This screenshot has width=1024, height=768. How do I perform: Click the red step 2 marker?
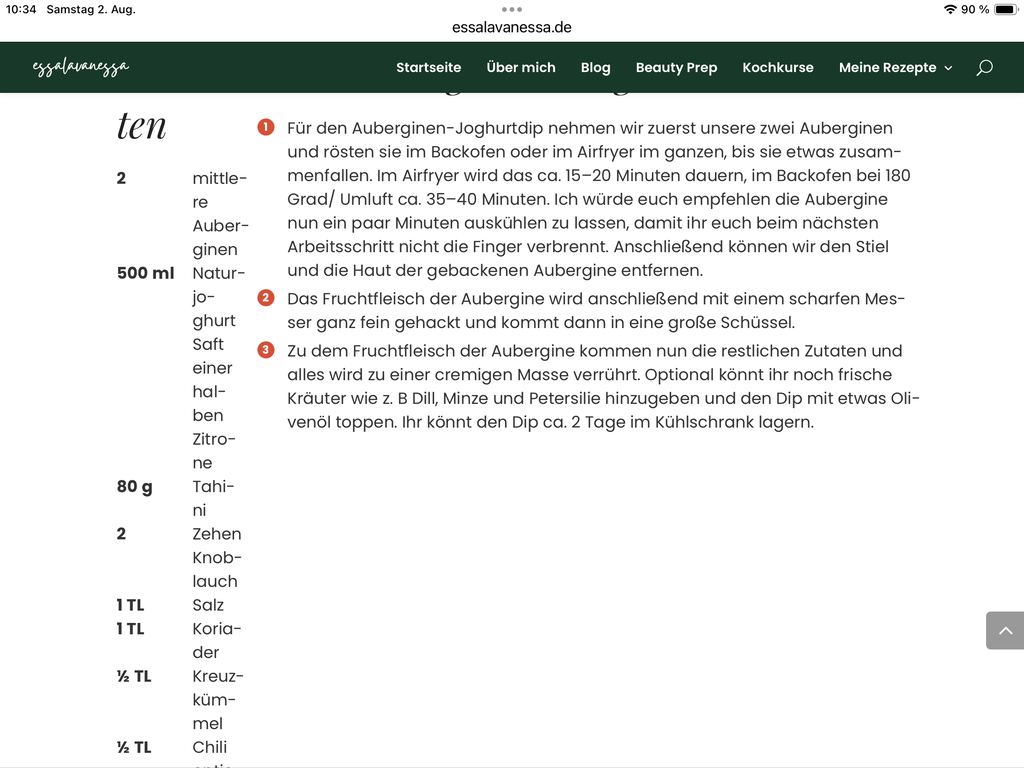pyautogui.click(x=266, y=298)
